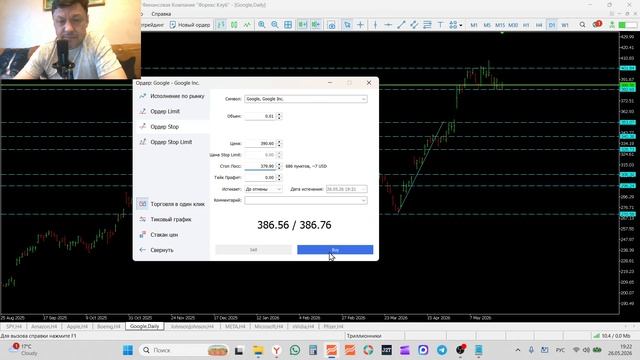Take a chart screenshot with camera icon
This screenshot has width=640, height=360.
tap(331, 25)
